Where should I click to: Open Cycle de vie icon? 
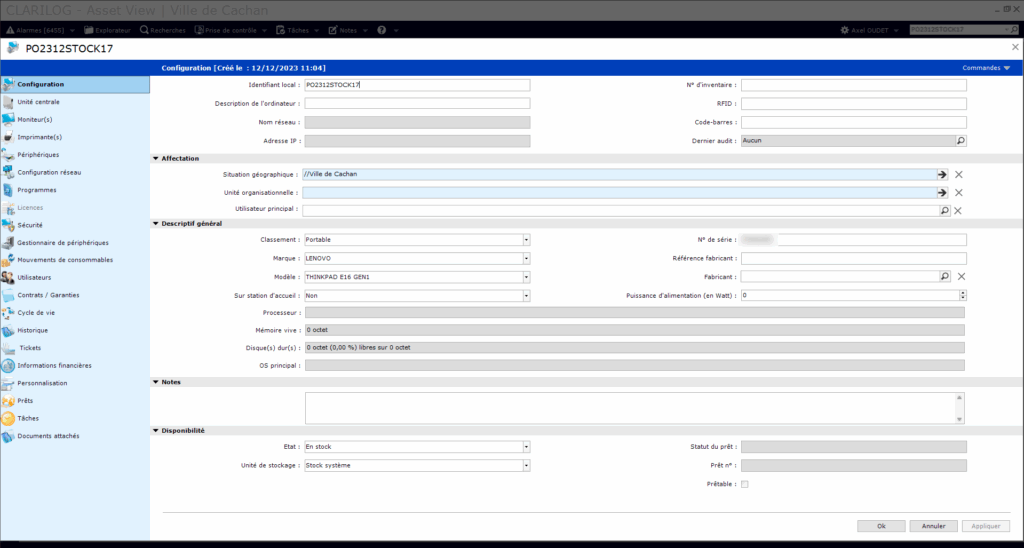click(8, 313)
